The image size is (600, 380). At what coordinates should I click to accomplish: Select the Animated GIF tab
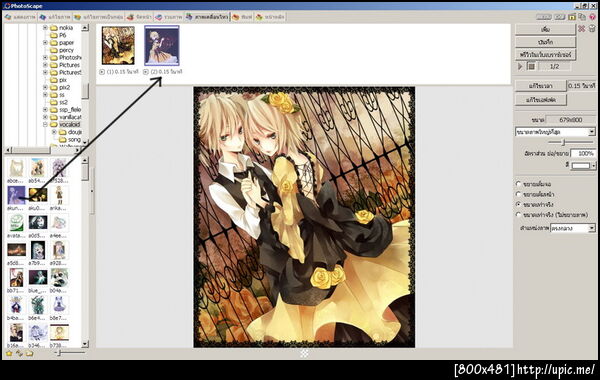click(207, 17)
